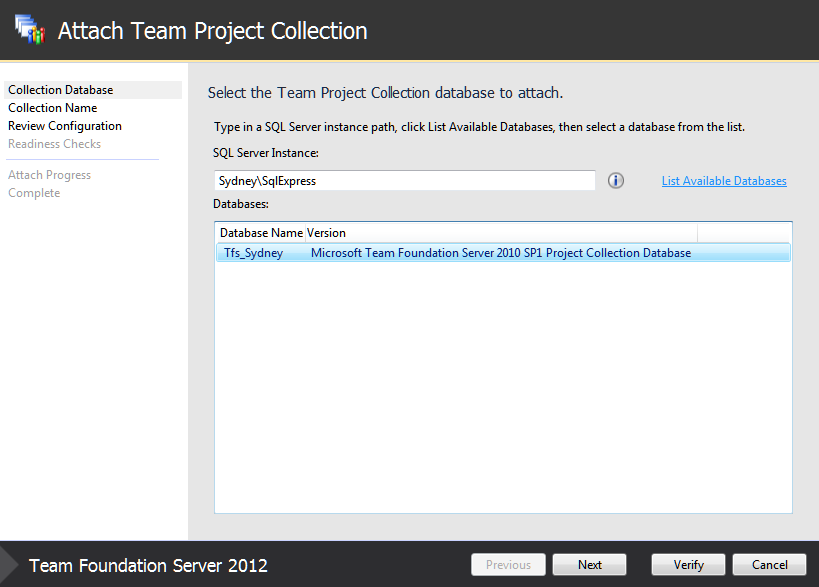The height and width of the screenshot is (587, 819).
Task: Sort by the Version column header
Action: coord(501,233)
